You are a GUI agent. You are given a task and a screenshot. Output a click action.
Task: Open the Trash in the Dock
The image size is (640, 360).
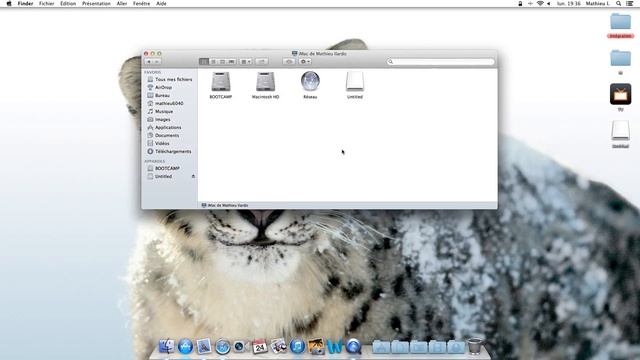(474, 346)
